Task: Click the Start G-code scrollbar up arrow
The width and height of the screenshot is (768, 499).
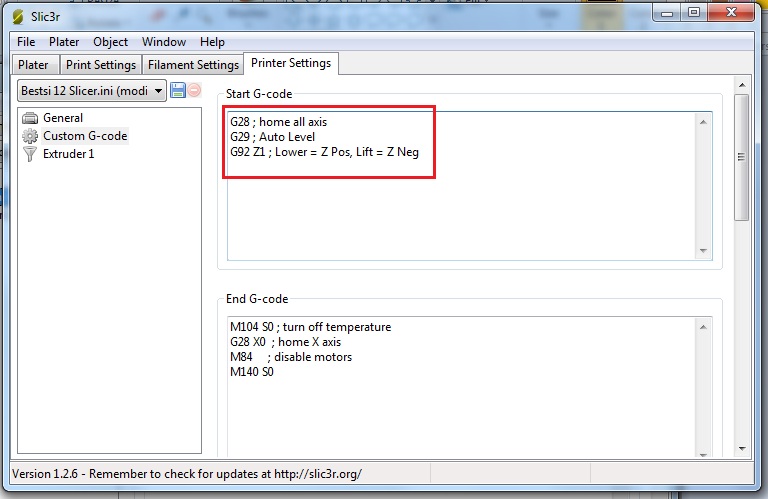Action: [x=703, y=122]
